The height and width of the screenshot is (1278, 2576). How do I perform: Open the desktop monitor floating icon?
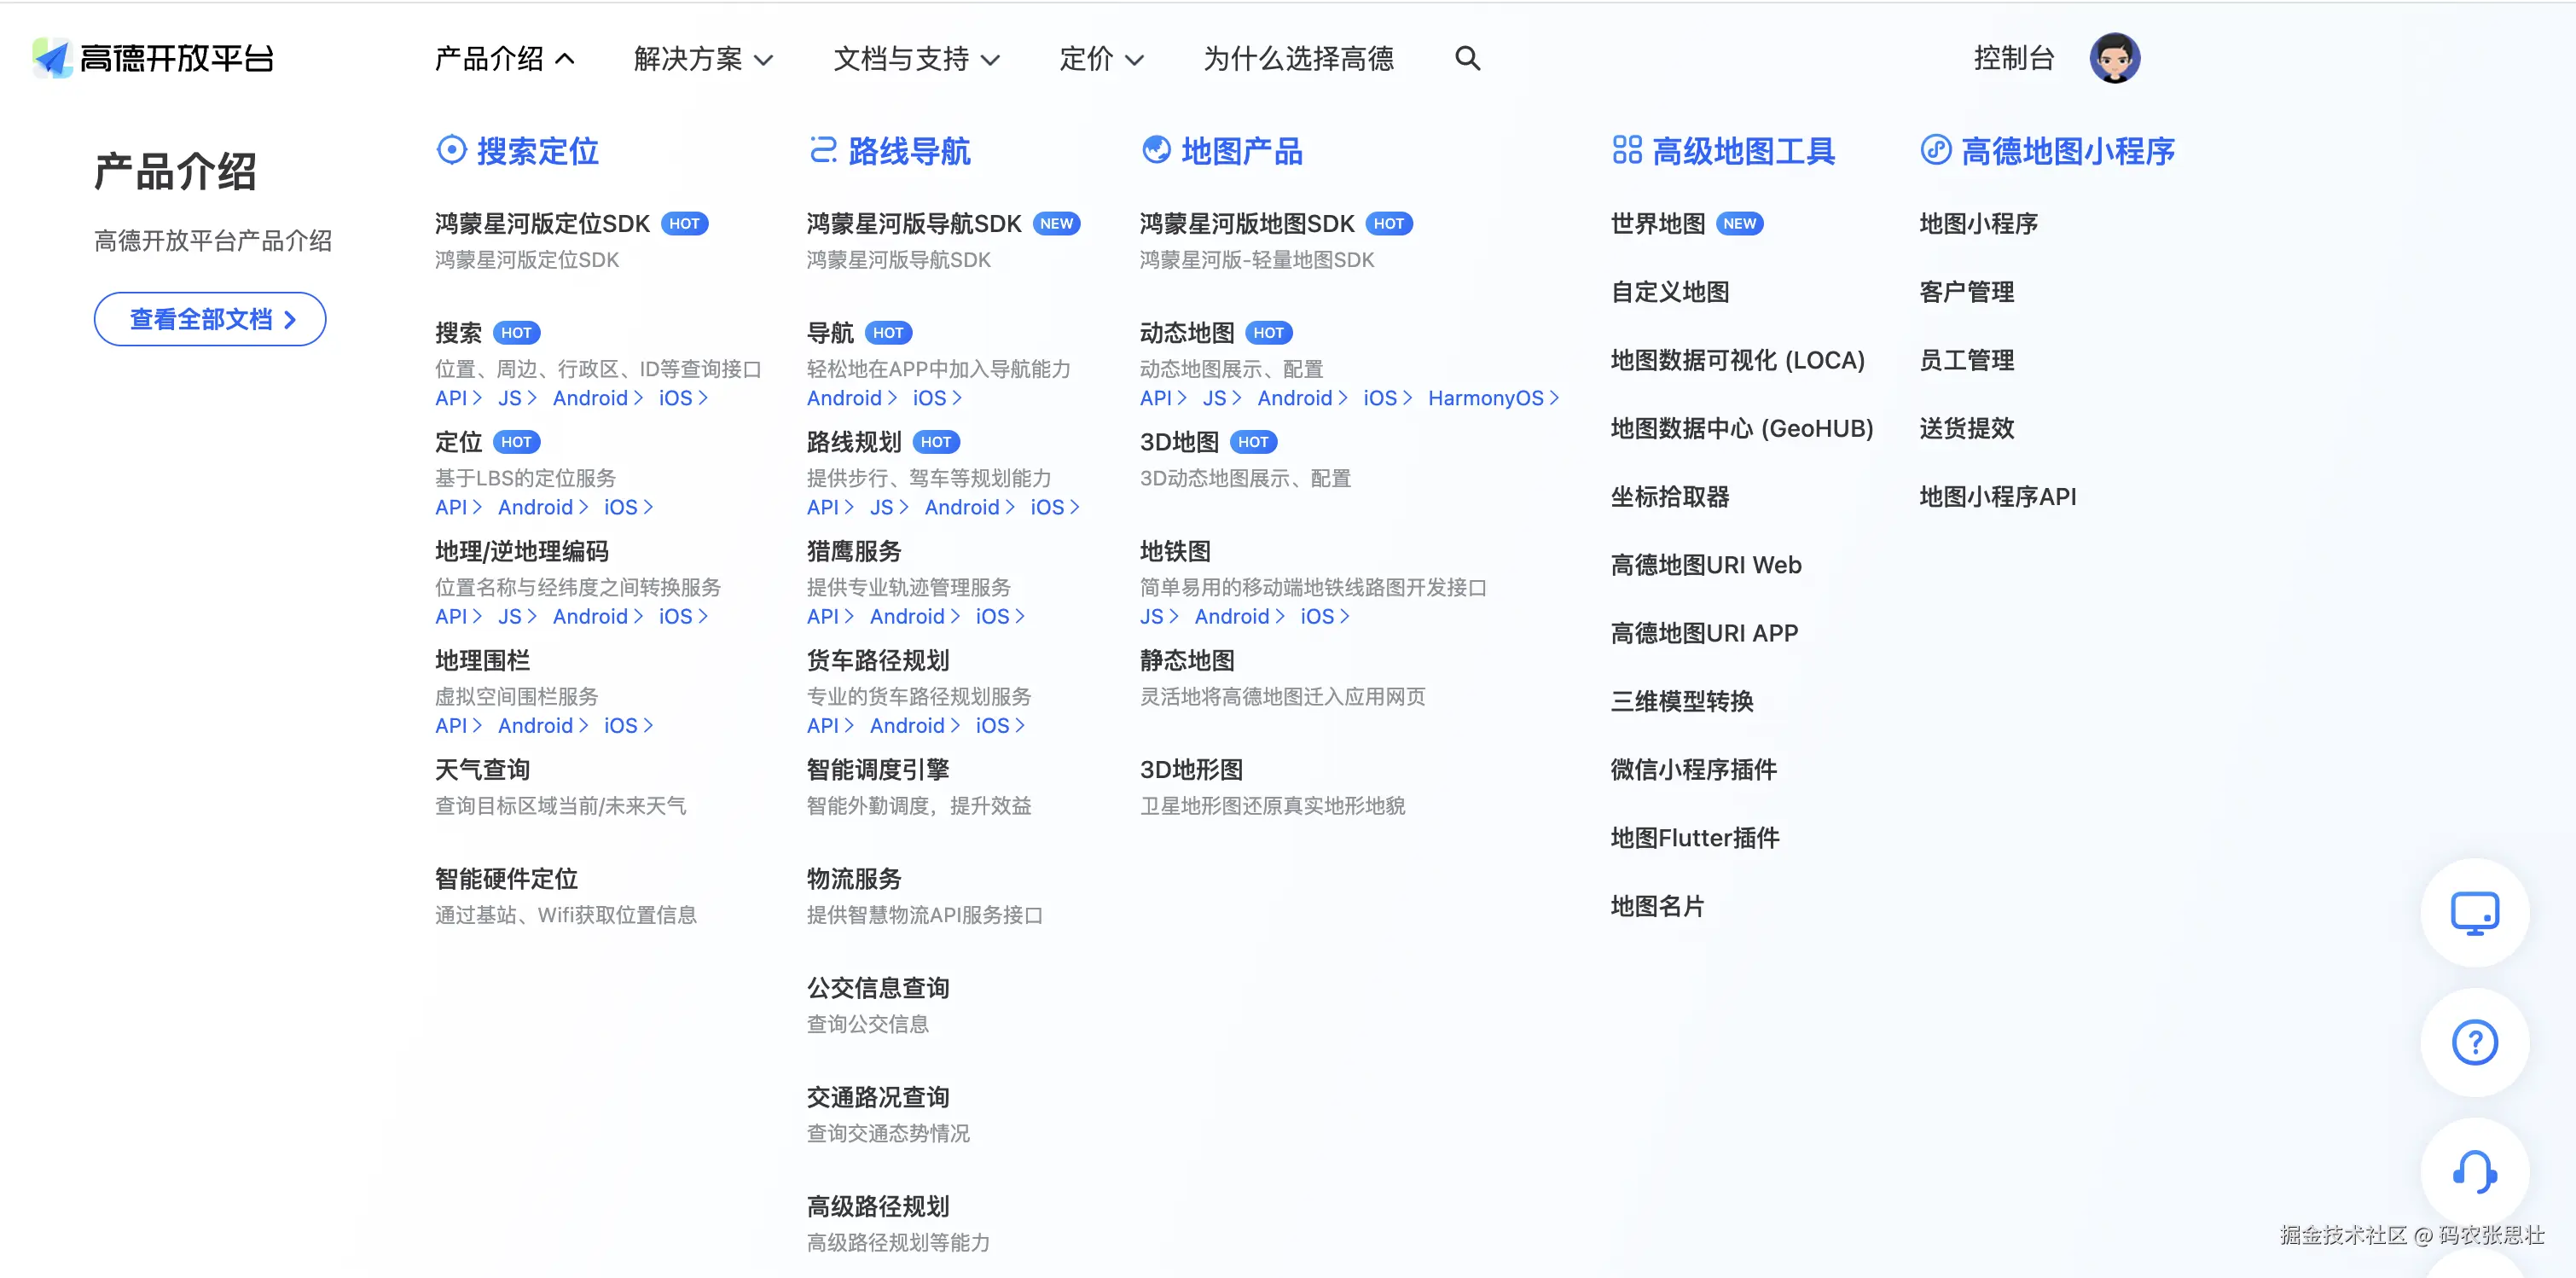2474,912
